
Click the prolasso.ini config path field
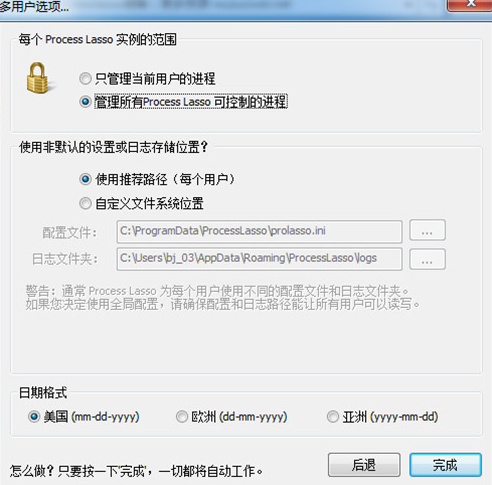click(259, 231)
